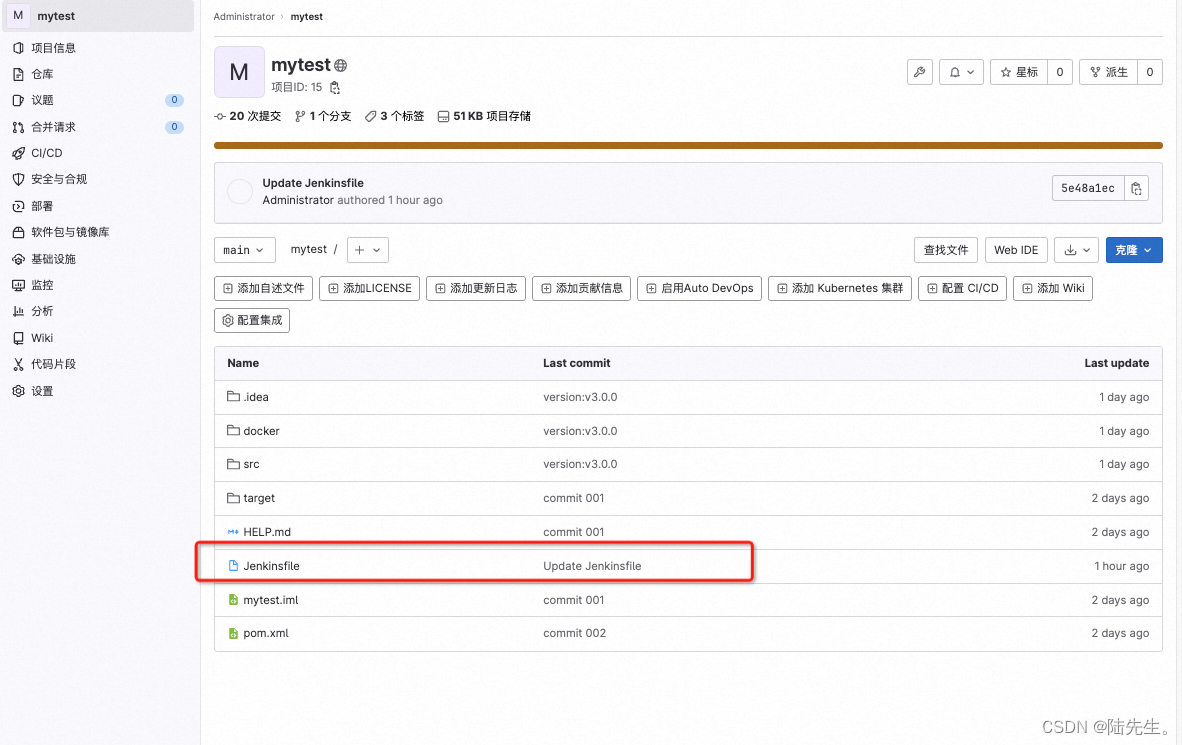The height and width of the screenshot is (745, 1182).
Task: Click the 基础设施 sidebar icon
Action: 18,259
